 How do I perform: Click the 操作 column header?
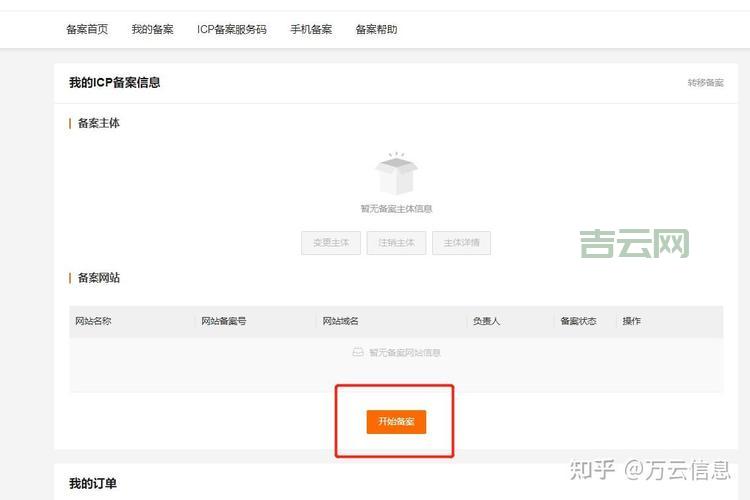coord(631,321)
